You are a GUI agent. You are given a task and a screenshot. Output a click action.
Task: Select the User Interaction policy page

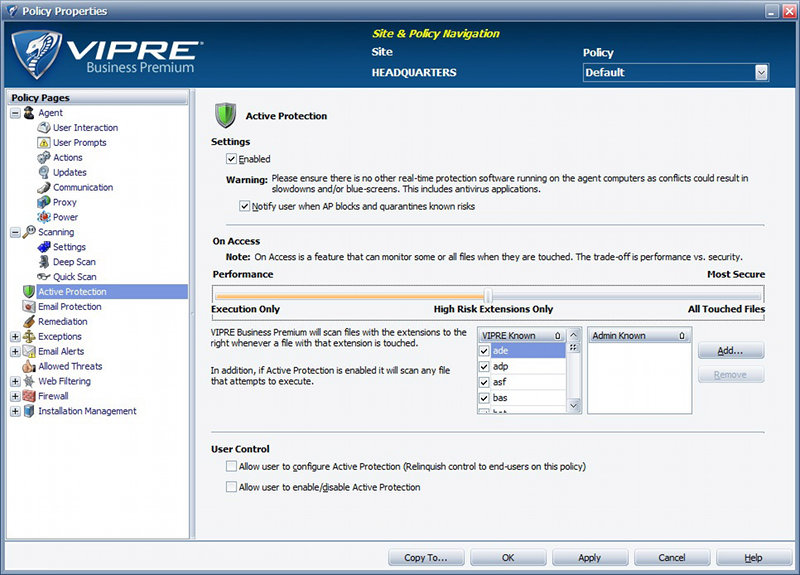tap(85, 128)
